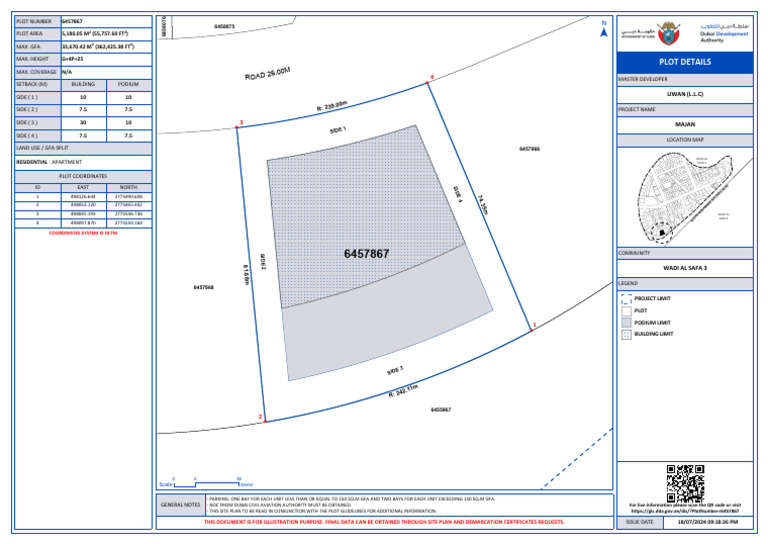Click the master developer name LIWAN (L.L.C)
This screenshot has height=544, width=768.
[x=685, y=94]
